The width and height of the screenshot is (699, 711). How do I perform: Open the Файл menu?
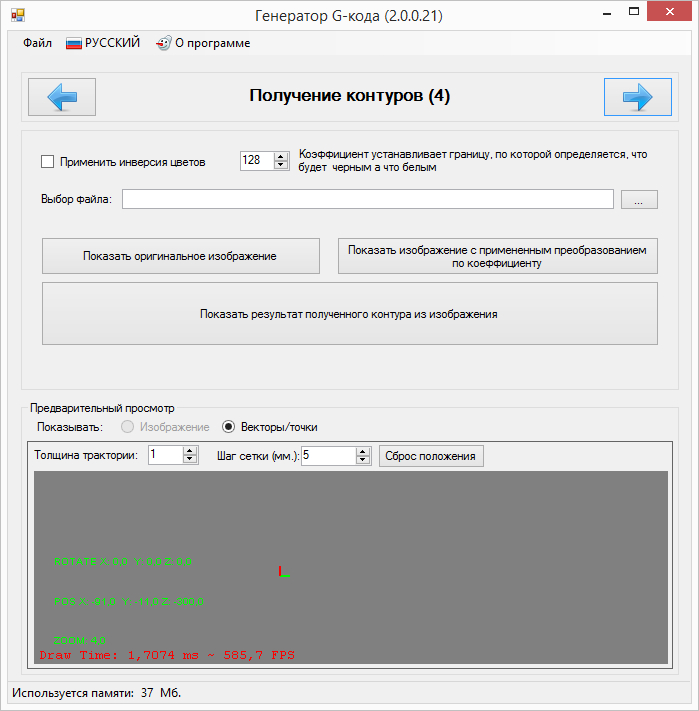37,43
